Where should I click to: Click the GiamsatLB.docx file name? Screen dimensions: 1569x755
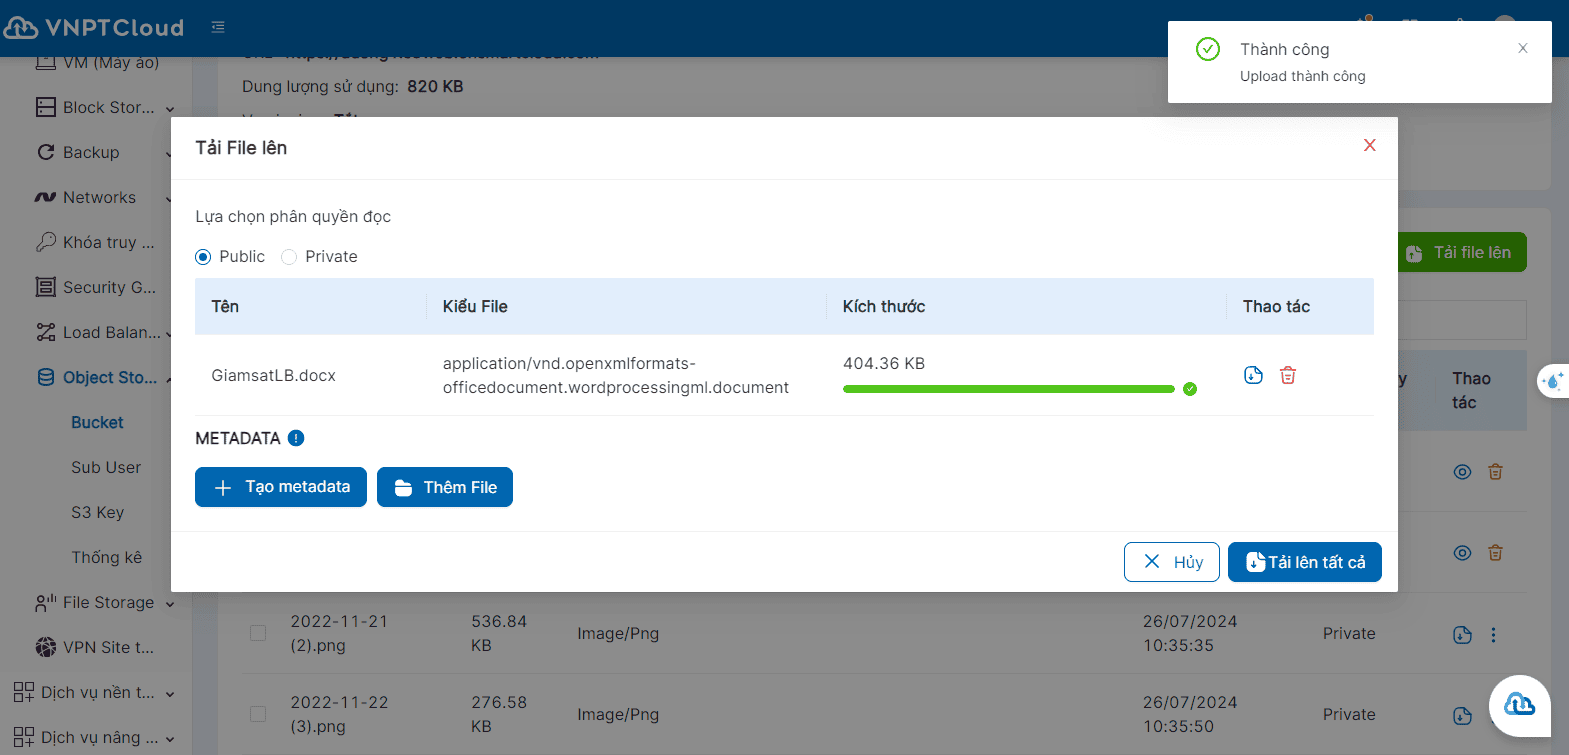(273, 375)
